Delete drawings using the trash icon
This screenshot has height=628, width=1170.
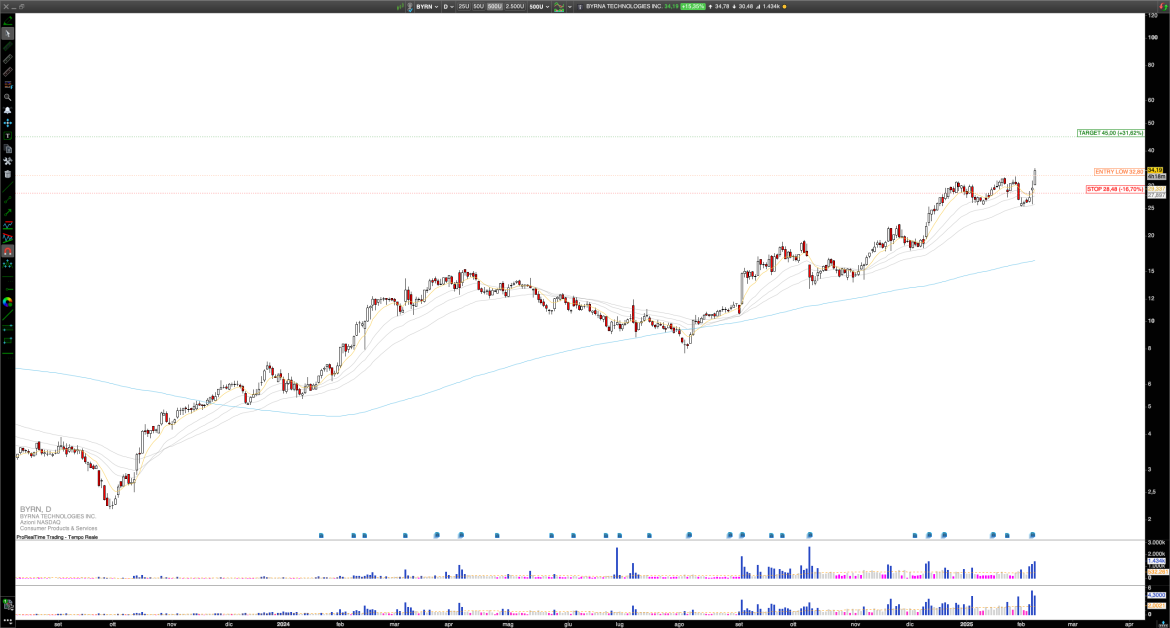pos(7,175)
